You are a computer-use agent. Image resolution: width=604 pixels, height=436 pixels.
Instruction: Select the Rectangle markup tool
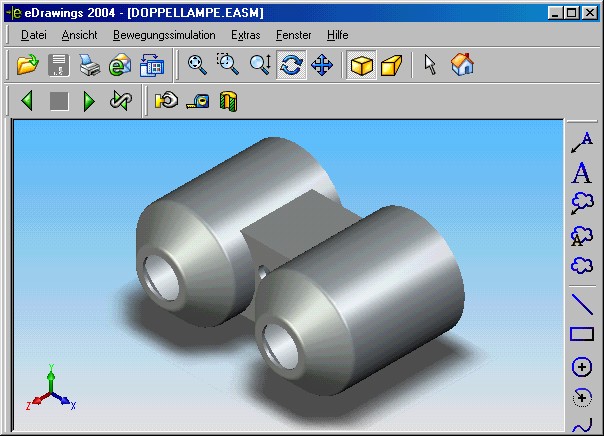point(582,334)
